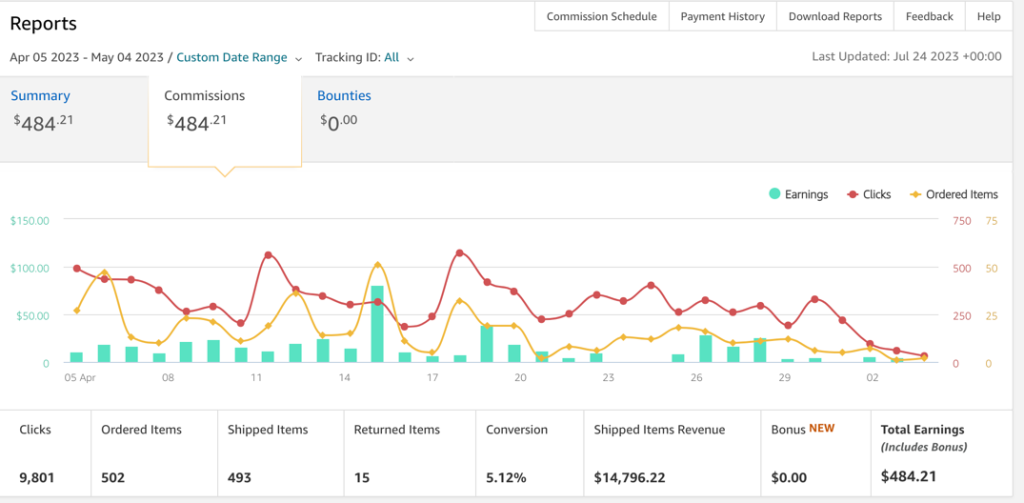Image resolution: width=1024 pixels, height=503 pixels.
Task: View Payment History
Action: coord(722,16)
